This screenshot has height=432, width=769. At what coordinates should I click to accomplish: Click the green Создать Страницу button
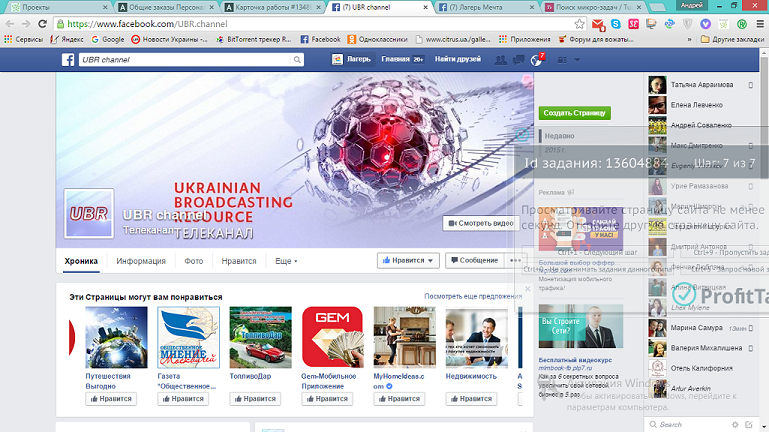(x=574, y=113)
